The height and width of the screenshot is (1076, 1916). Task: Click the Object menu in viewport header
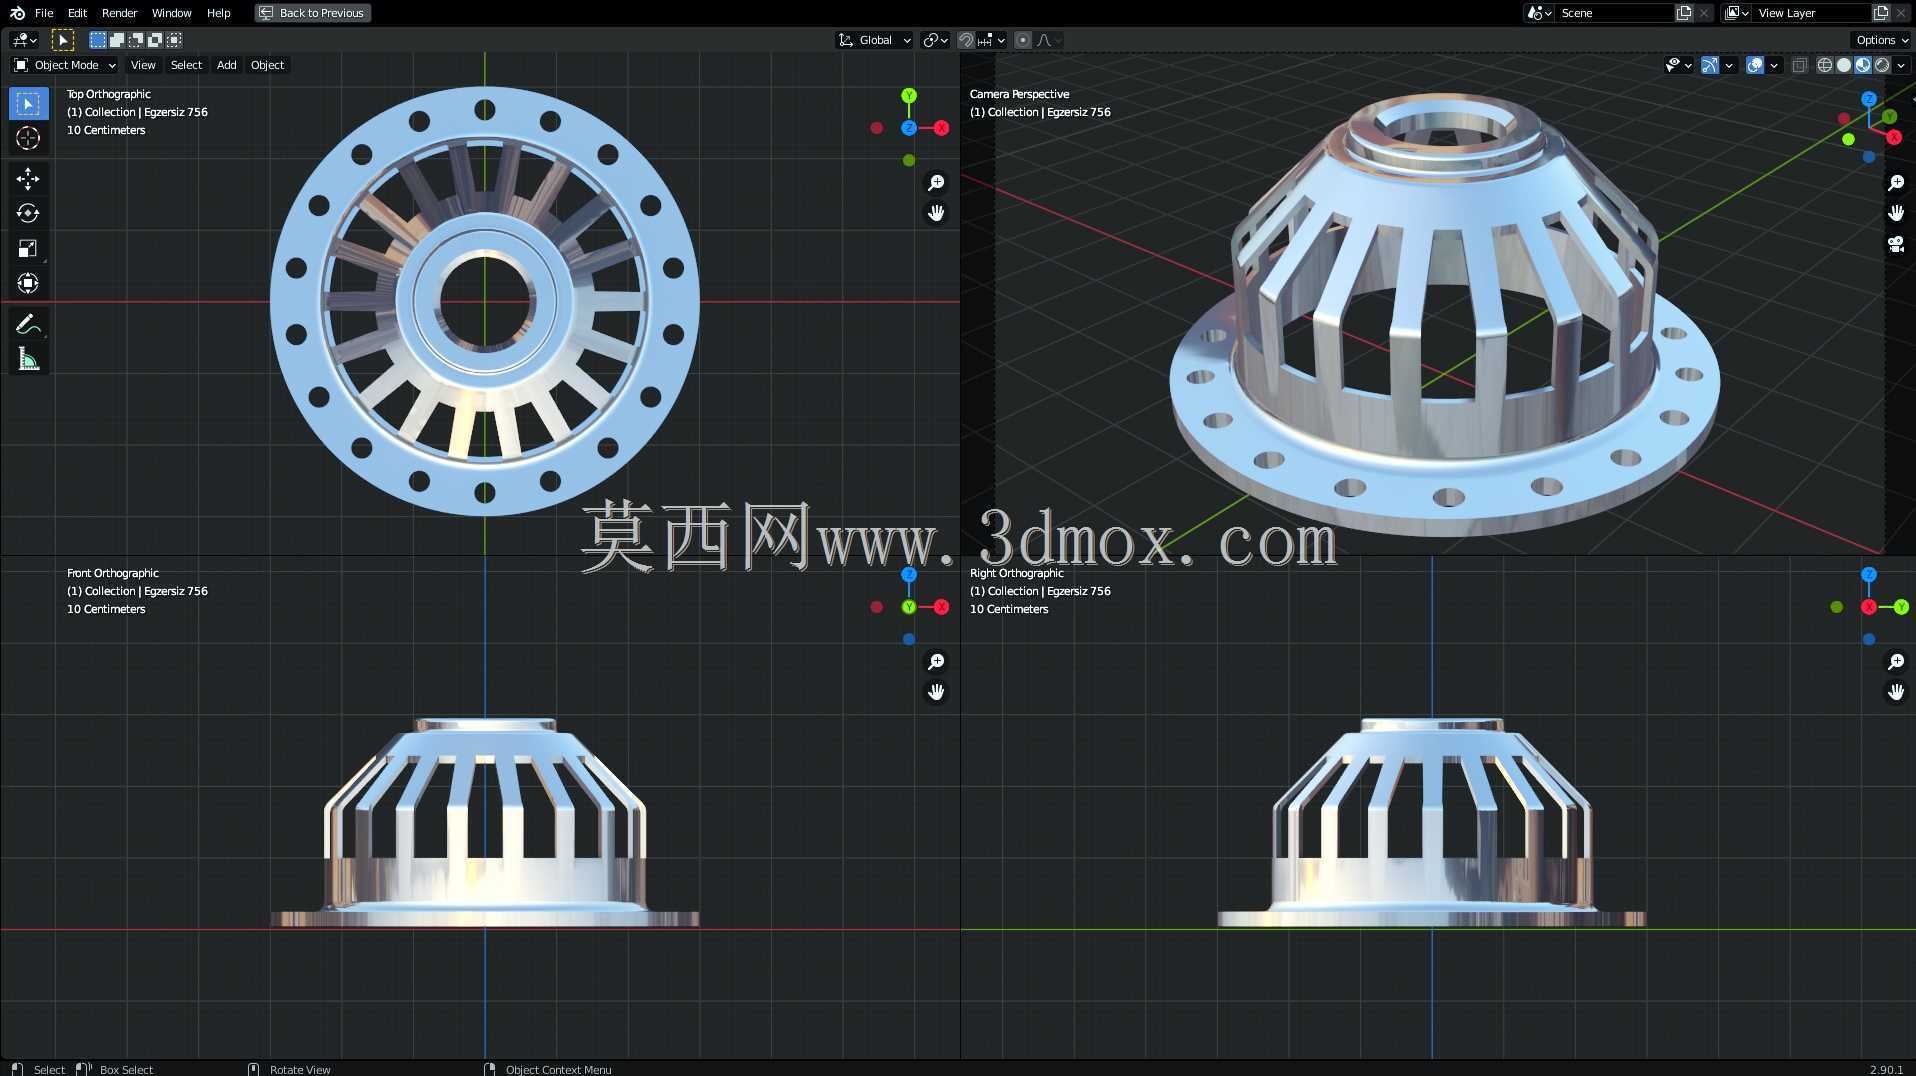coord(267,65)
